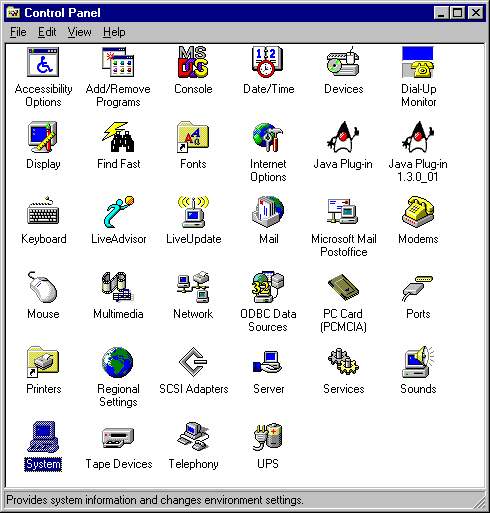The height and width of the screenshot is (513, 490).
Task: Open the File menu
Action: pyautogui.click(x=18, y=32)
